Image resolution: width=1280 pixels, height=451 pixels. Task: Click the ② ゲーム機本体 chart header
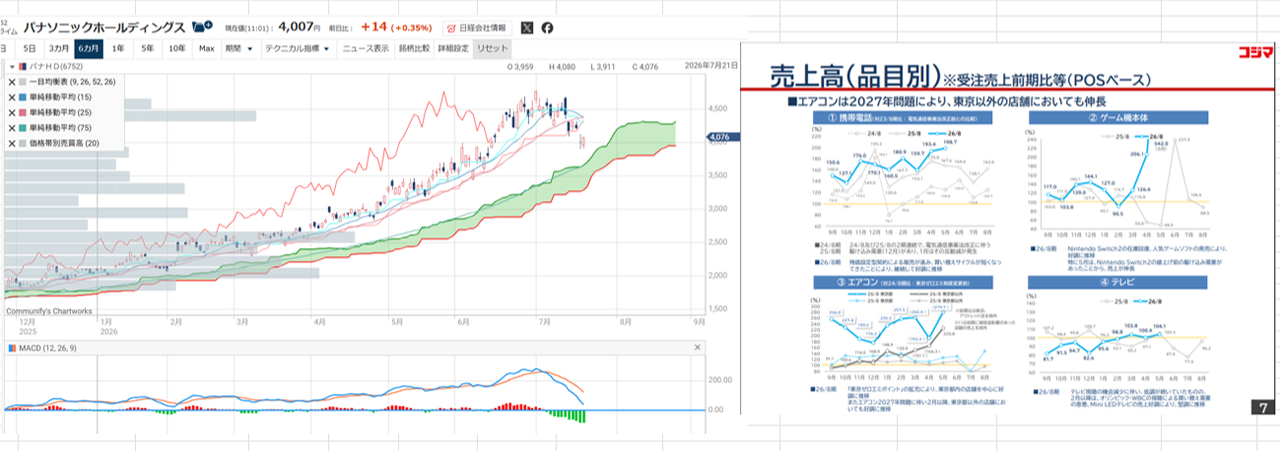(1117, 117)
